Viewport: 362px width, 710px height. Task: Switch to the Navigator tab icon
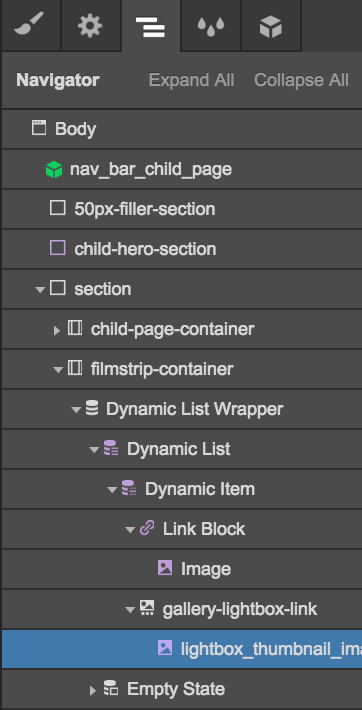coord(150,26)
